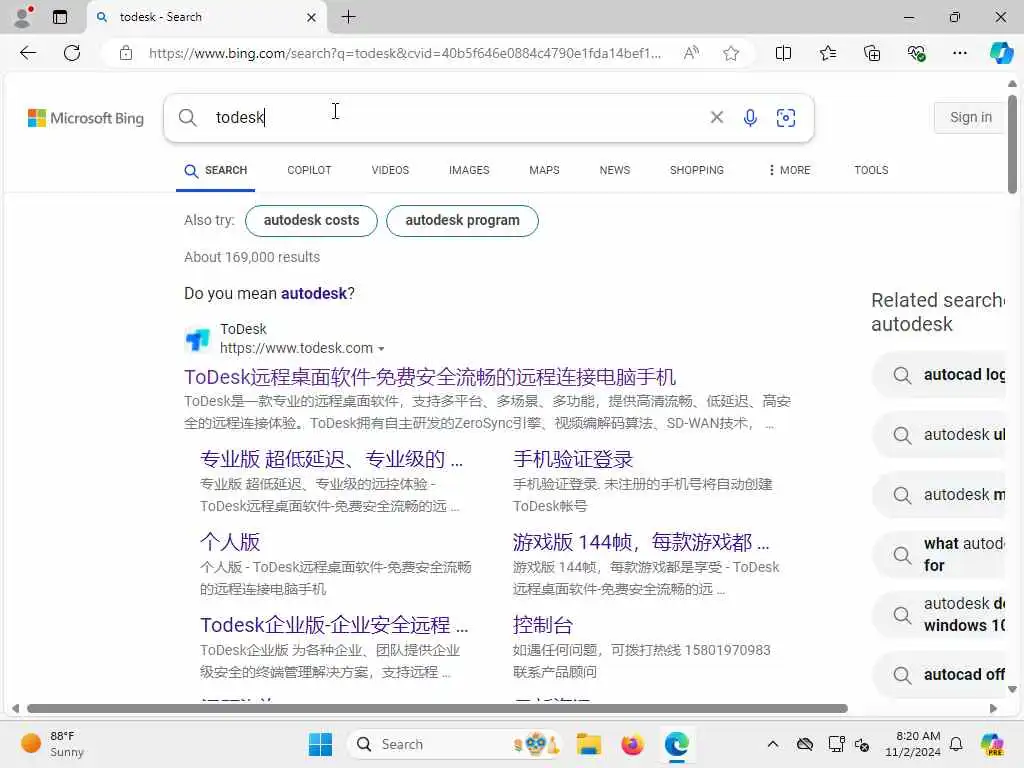
Task: Switch to the MAPS tab
Action: [x=544, y=170]
